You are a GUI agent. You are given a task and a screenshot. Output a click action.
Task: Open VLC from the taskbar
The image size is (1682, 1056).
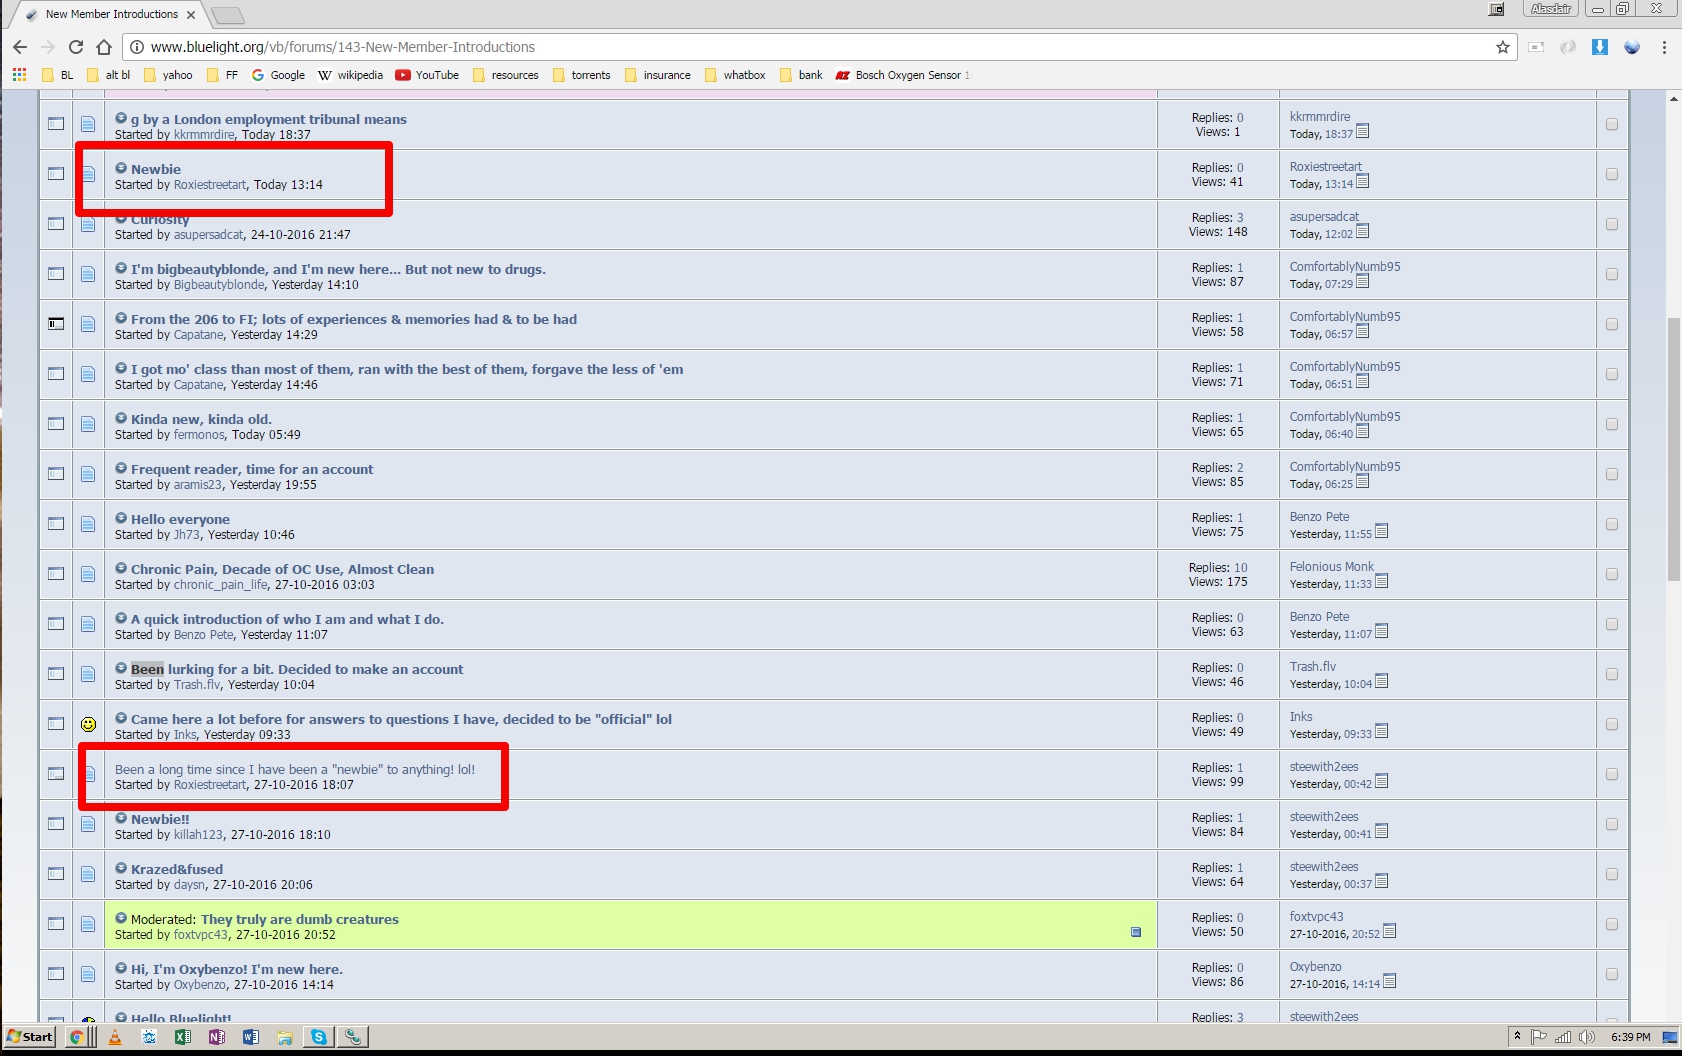pos(115,1037)
